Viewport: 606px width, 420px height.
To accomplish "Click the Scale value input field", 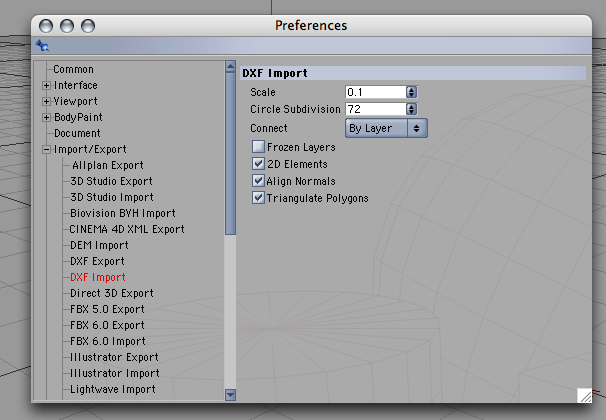I will (x=376, y=92).
